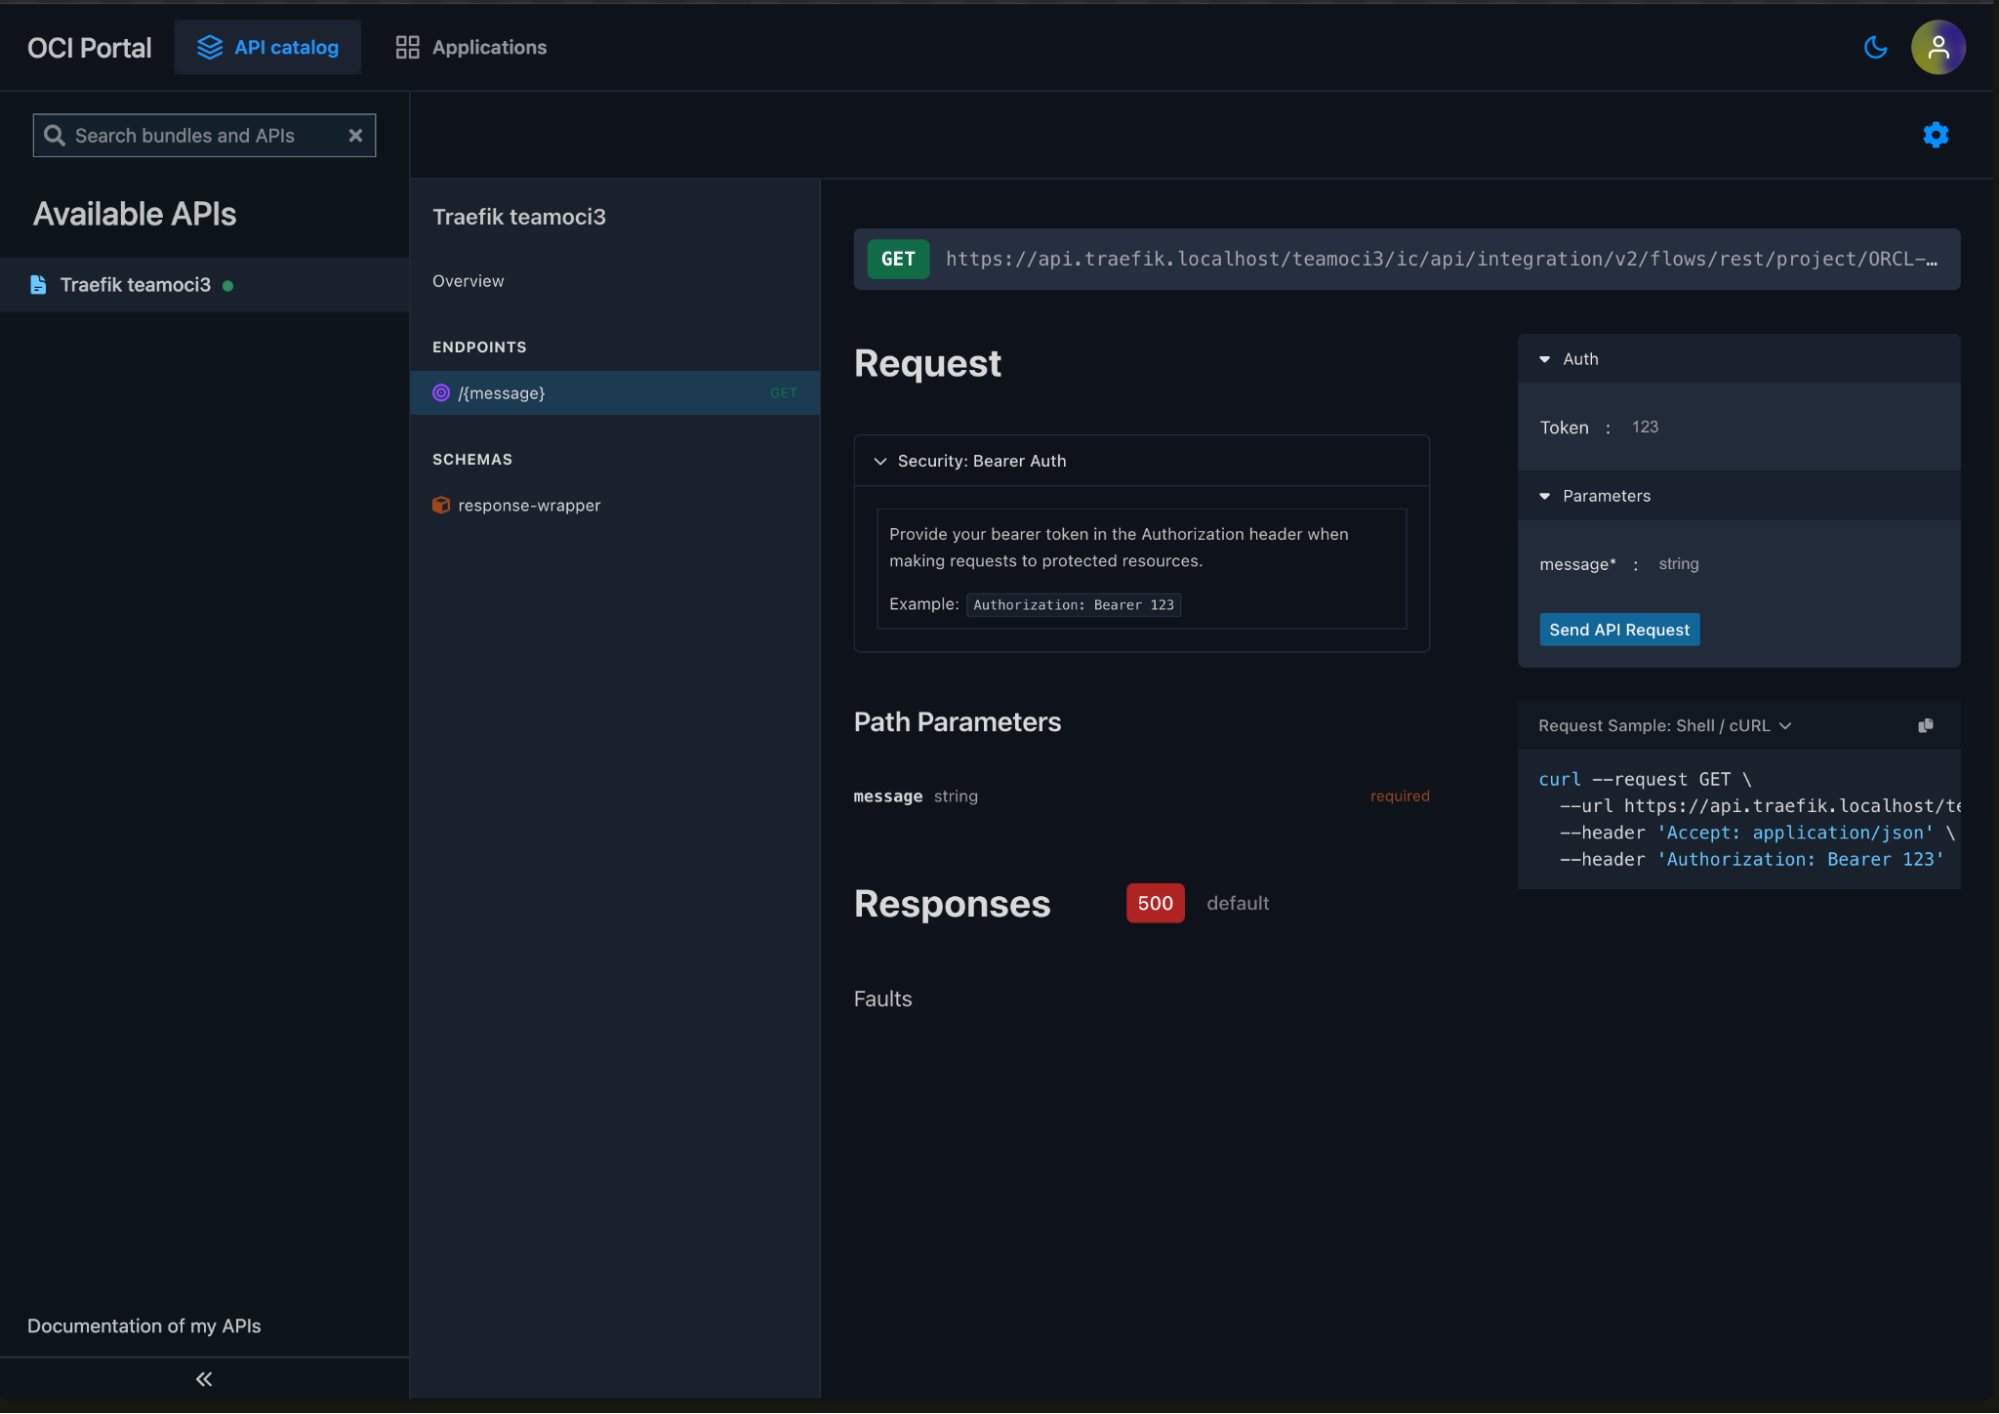This screenshot has width=1999, height=1414.
Task: Focus the Search bundles and APIs field
Action: [x=204, y=135]
